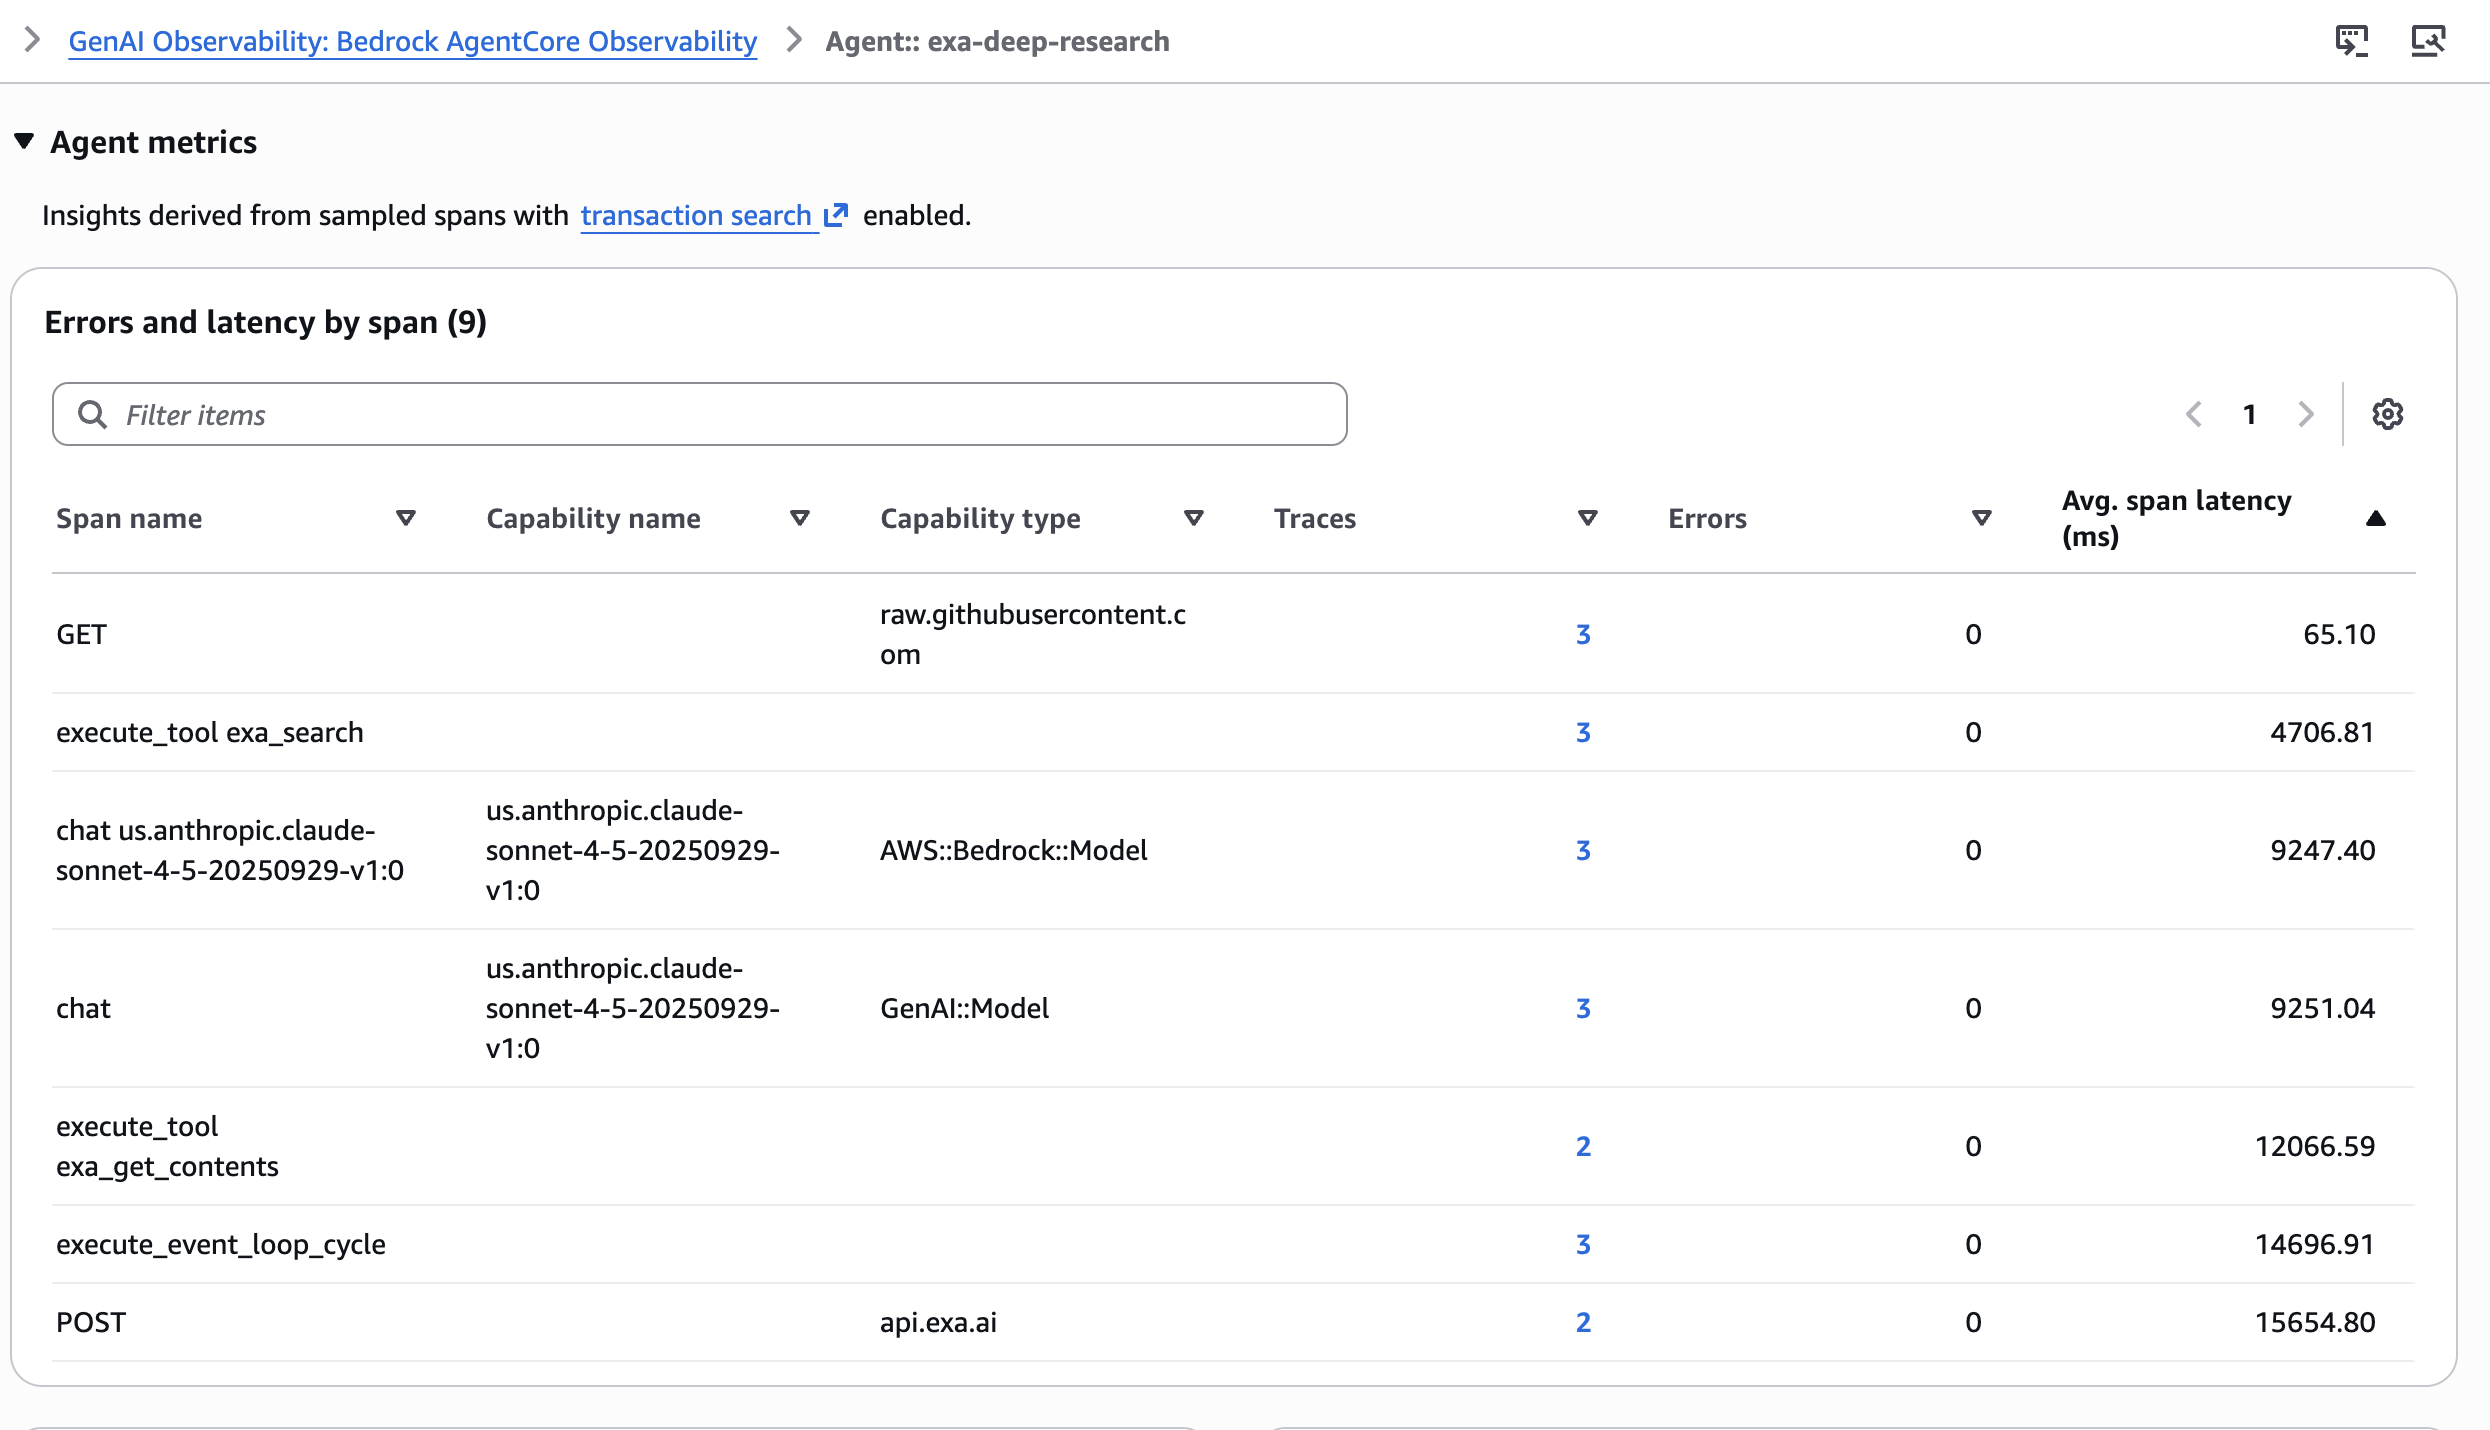This screenshot has width=2490, height=1430.
Task: Select 'POST' span name cell
Action: 91,1322
